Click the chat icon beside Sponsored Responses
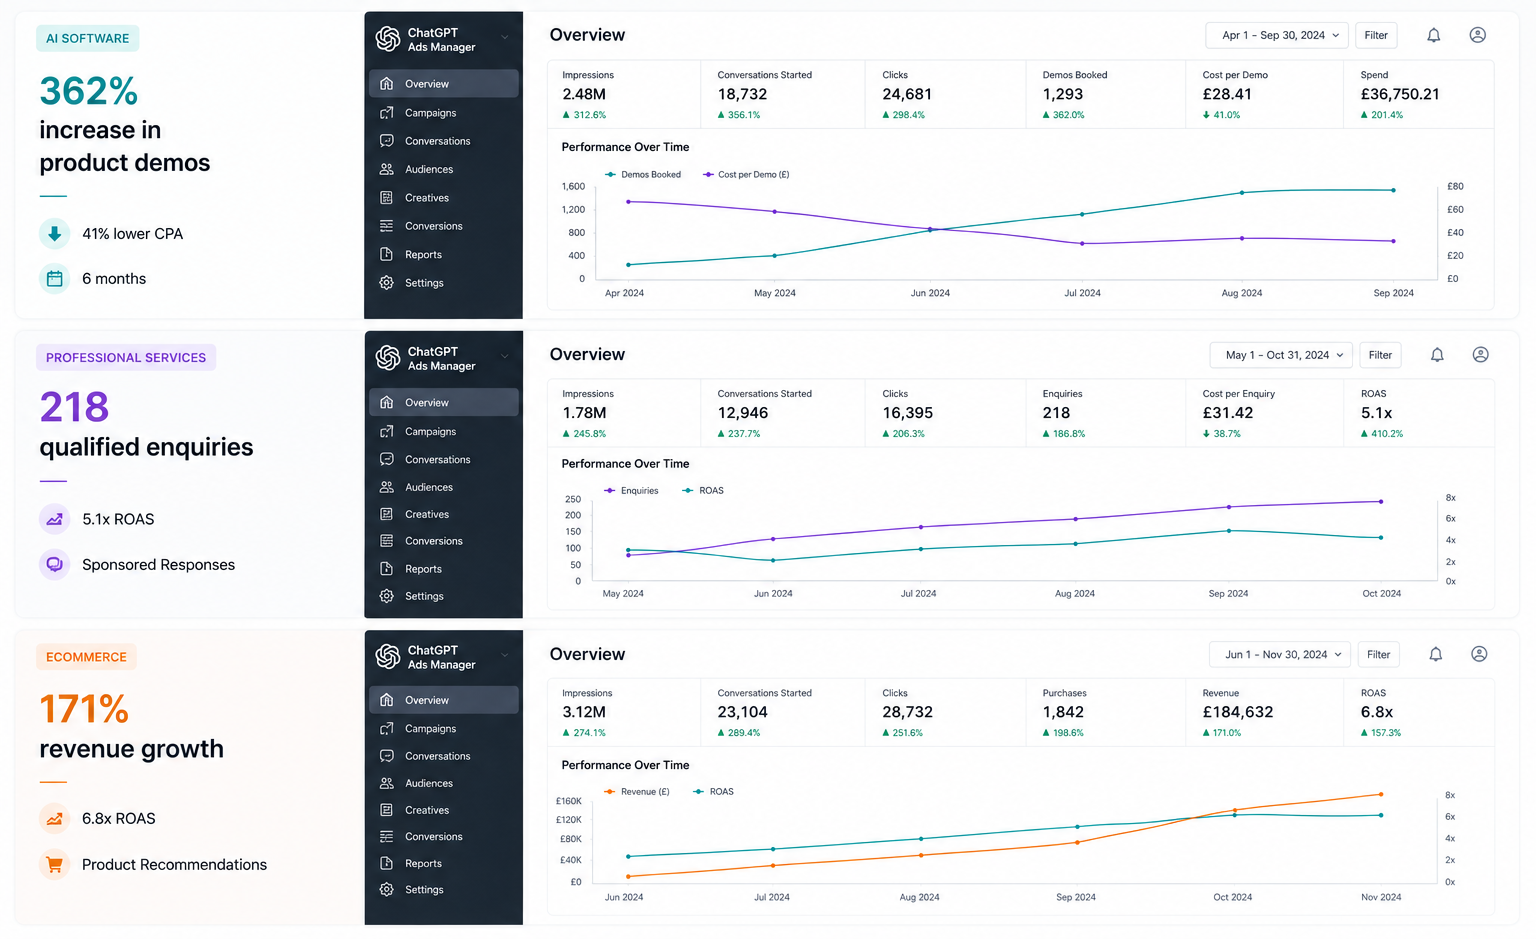Image resolution: width=1536 pixels, height=939 pixels. pos(55,565)
